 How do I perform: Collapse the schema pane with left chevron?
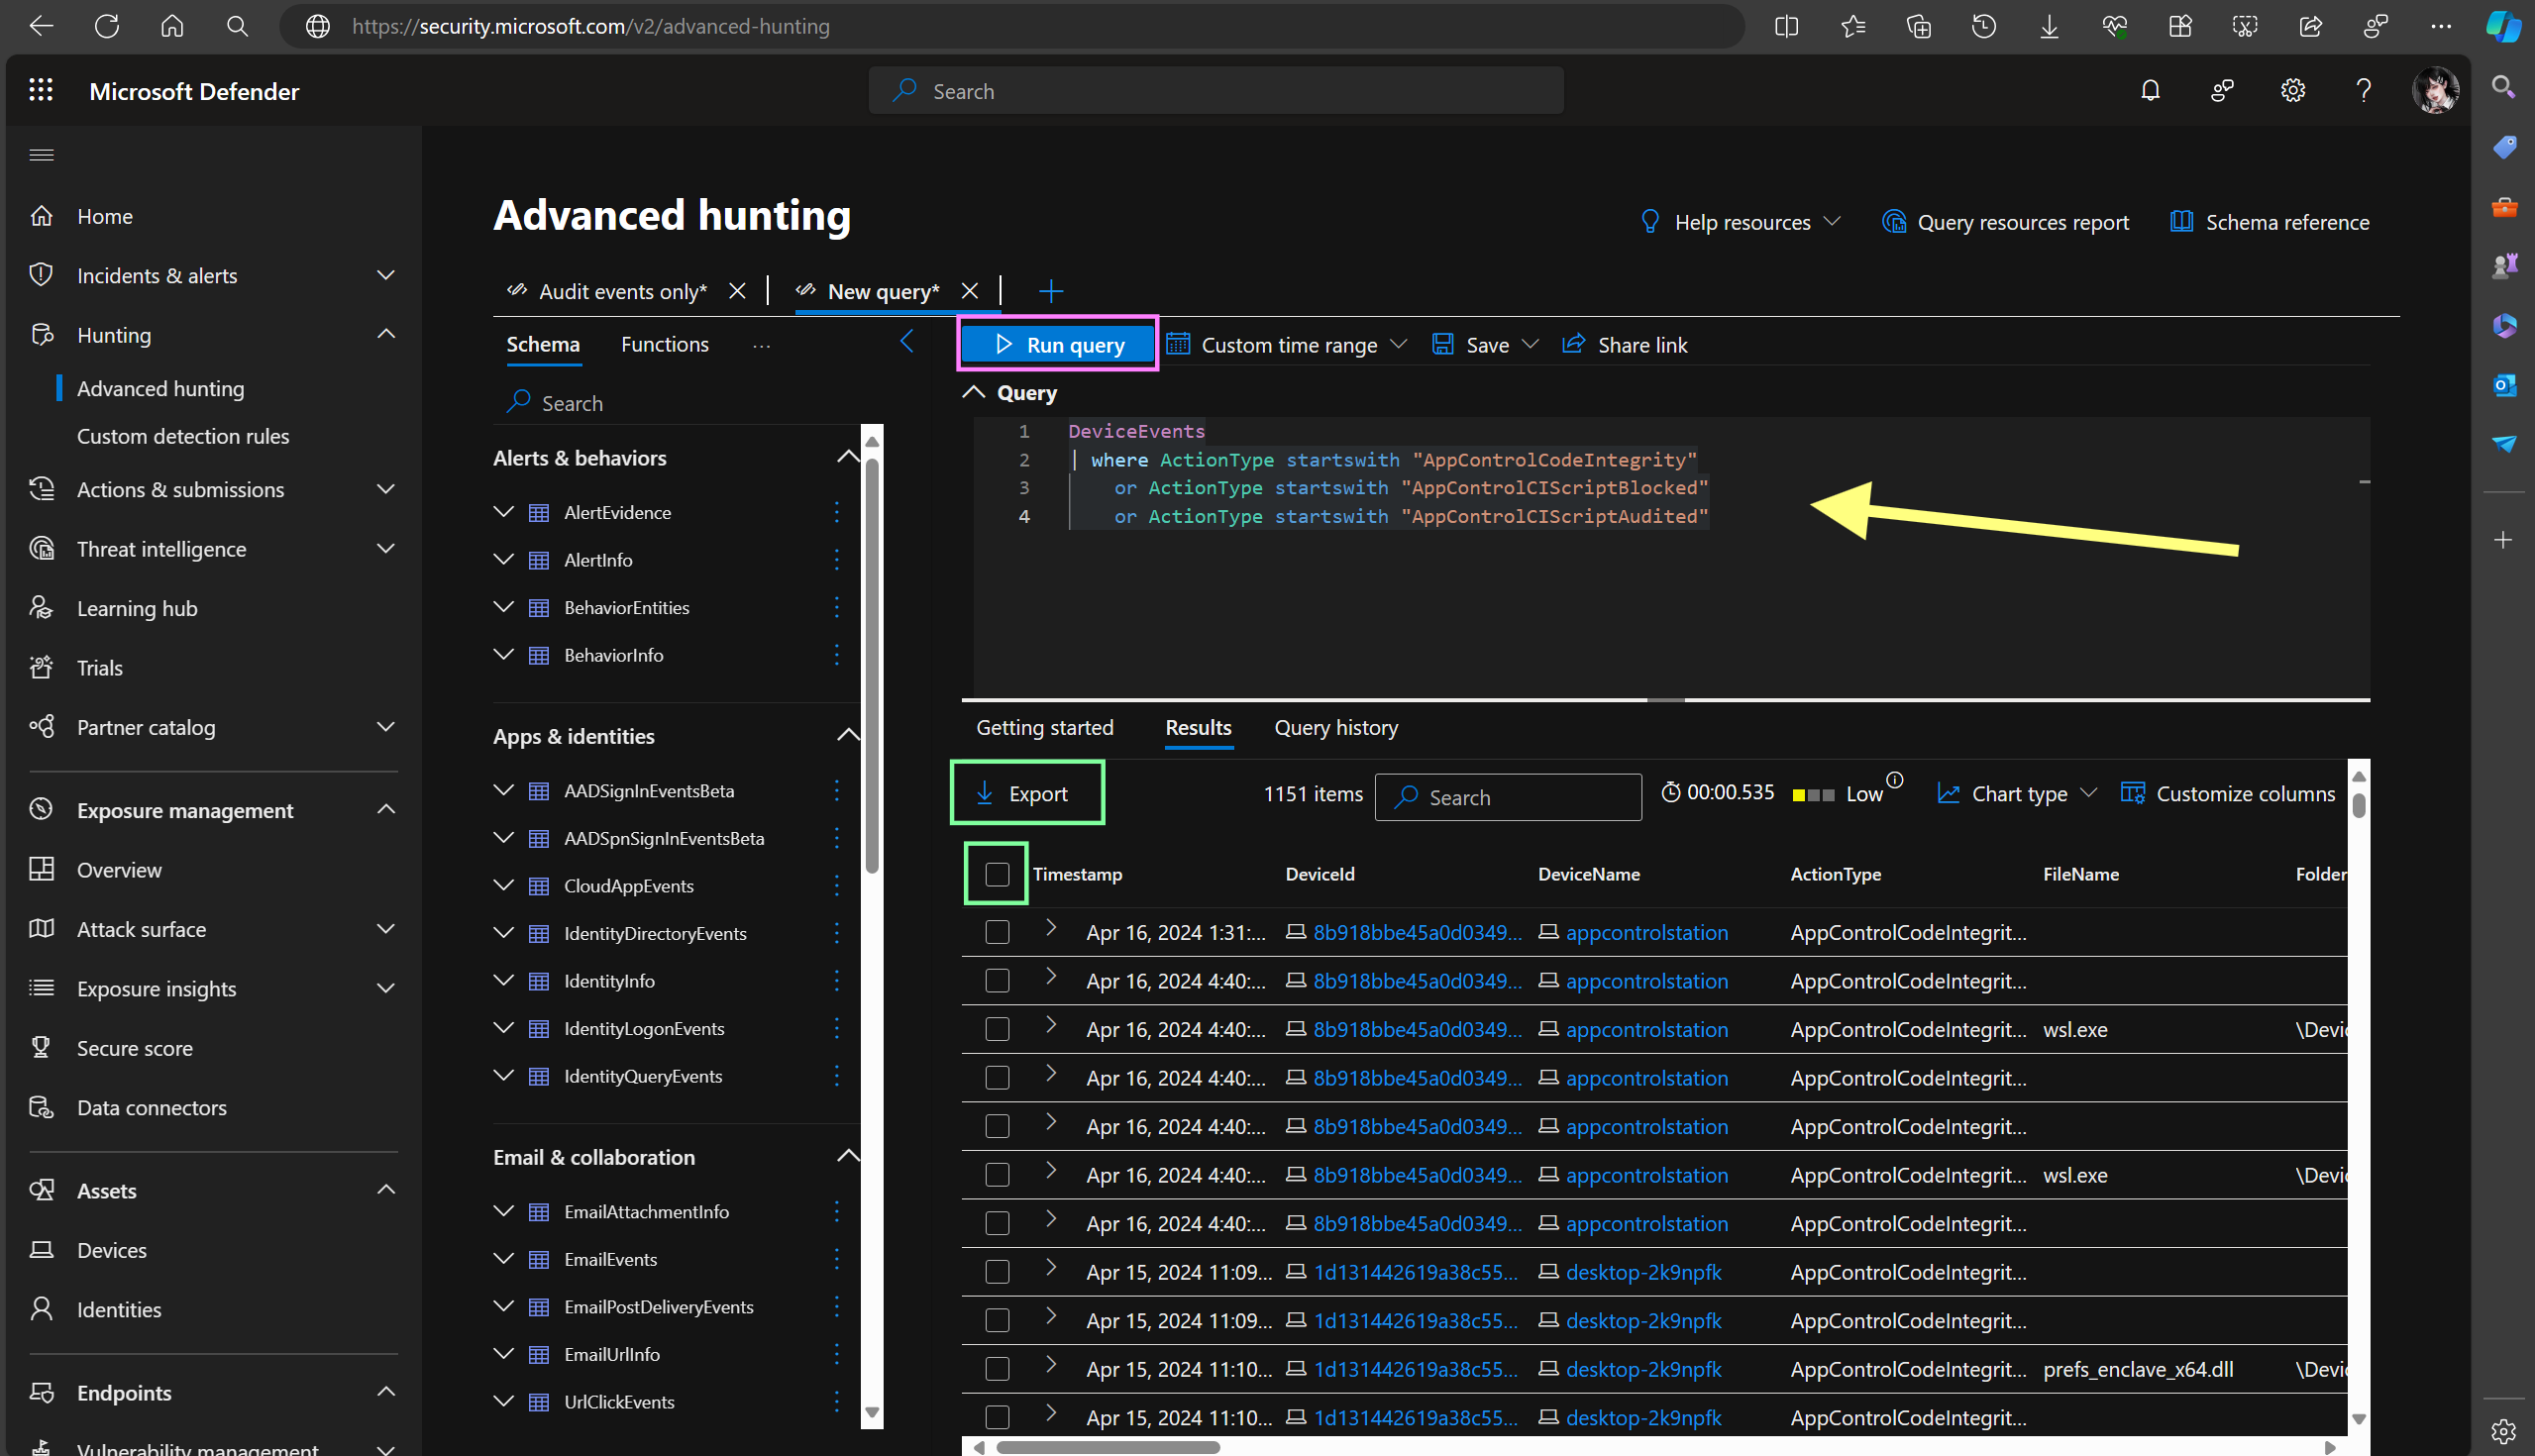(x=907, y=342)
